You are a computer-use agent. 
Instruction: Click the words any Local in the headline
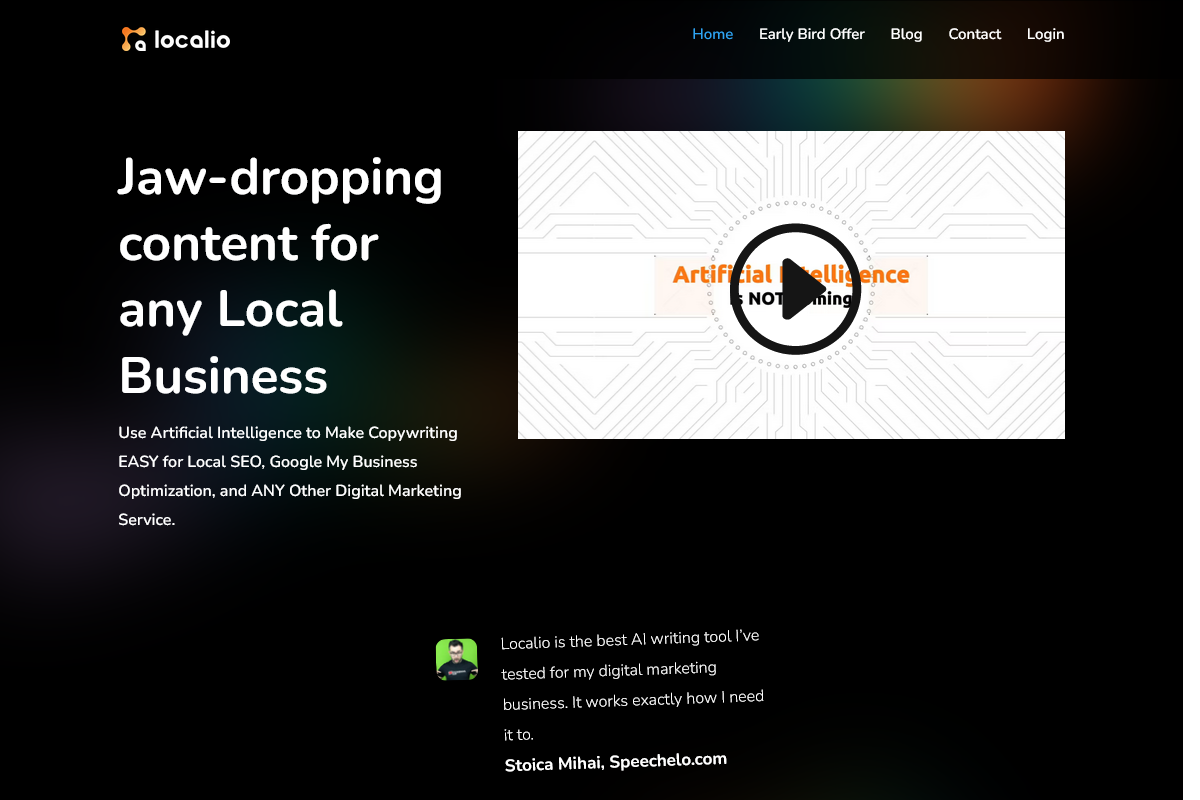point(230,310)
